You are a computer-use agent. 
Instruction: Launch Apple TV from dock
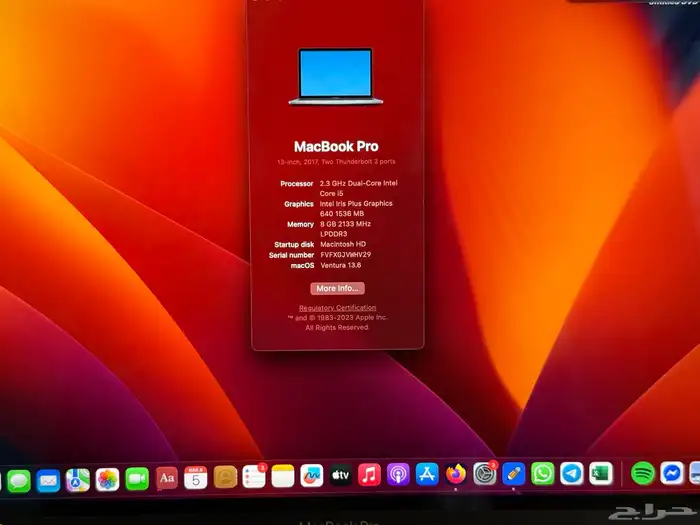pyautogui.click(x=341, y=475)
